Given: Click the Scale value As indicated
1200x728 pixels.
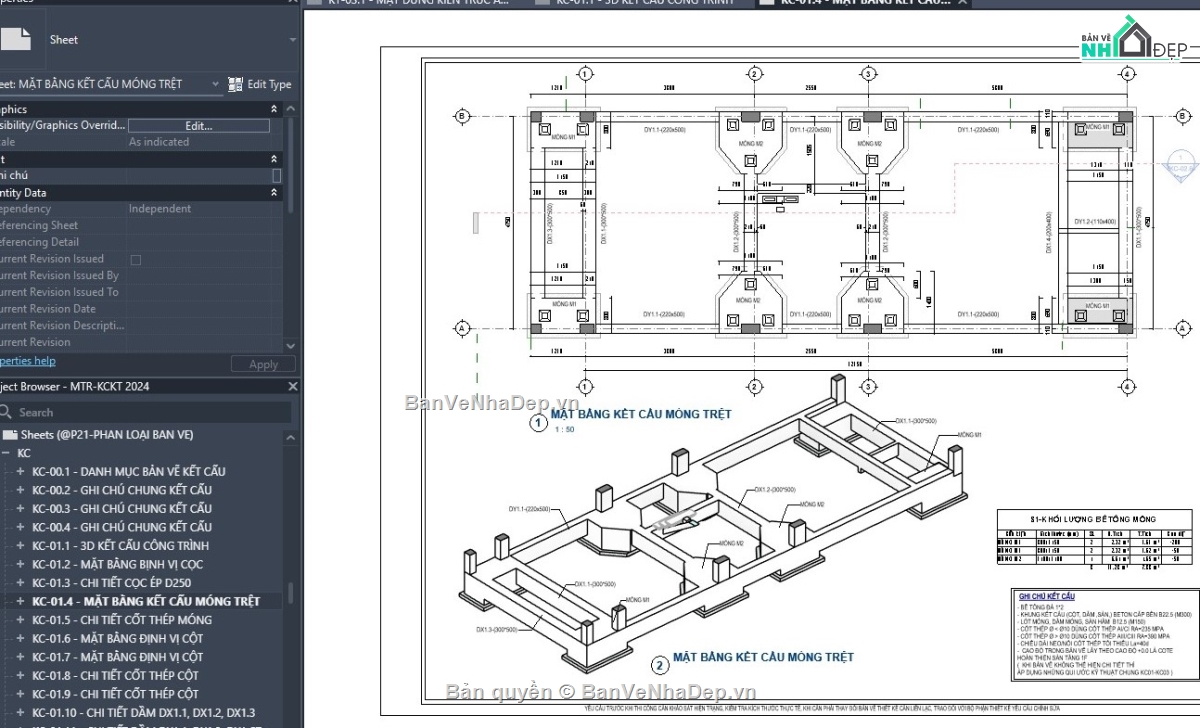Looking at the screenshot, I should [x=159, y=142].
